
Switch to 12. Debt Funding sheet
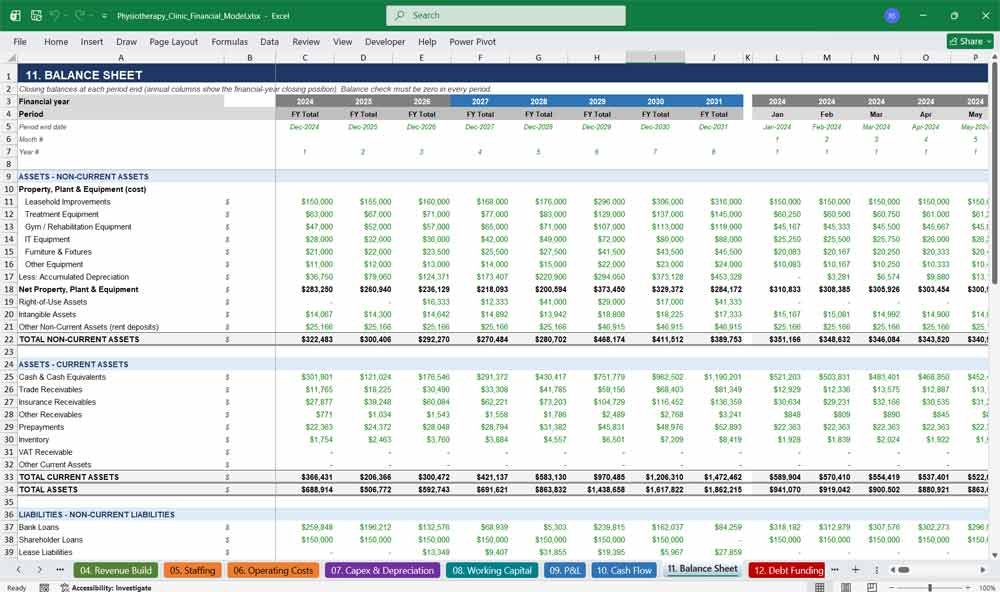tap(788, 570)
